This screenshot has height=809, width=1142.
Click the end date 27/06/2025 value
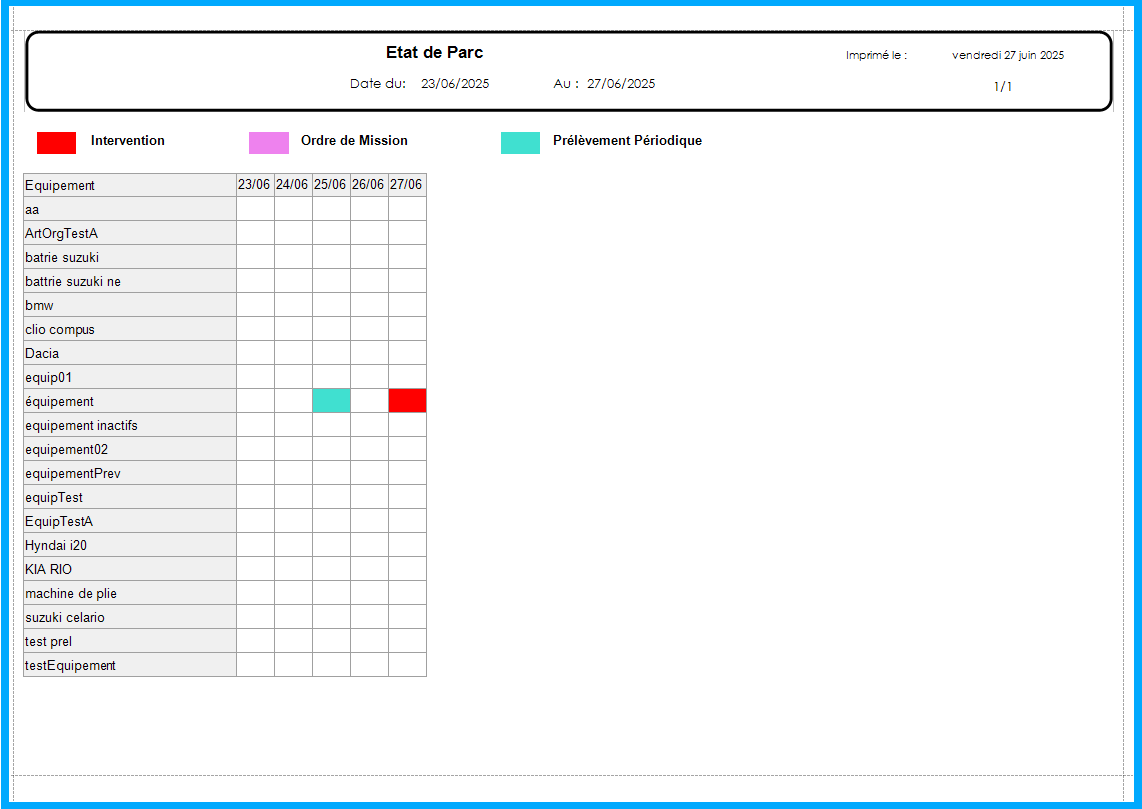621,84
